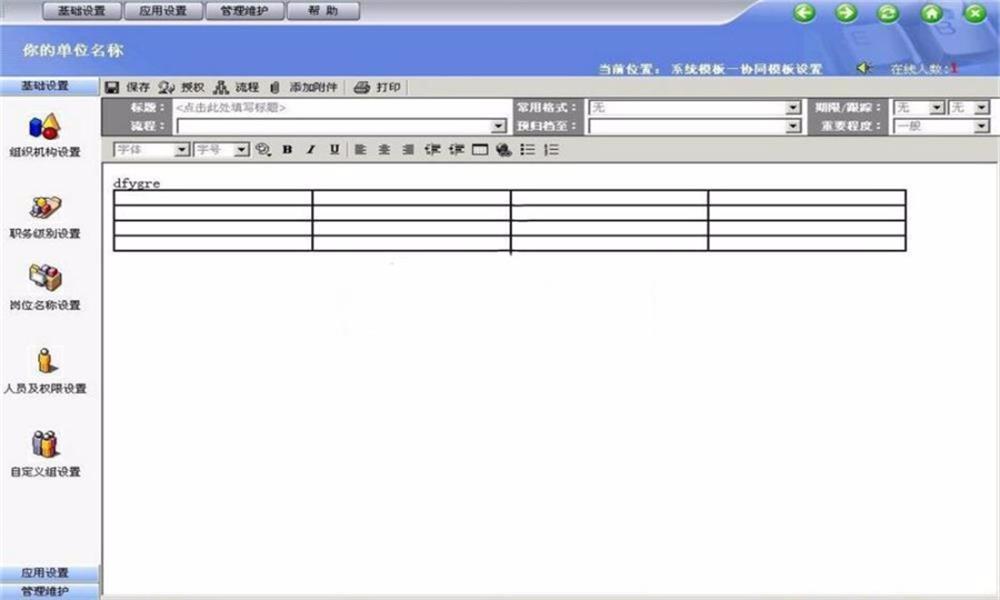Screen dimensions: 1000x600
Task: Go forward with the green right arrow
Action: [846, 12]
